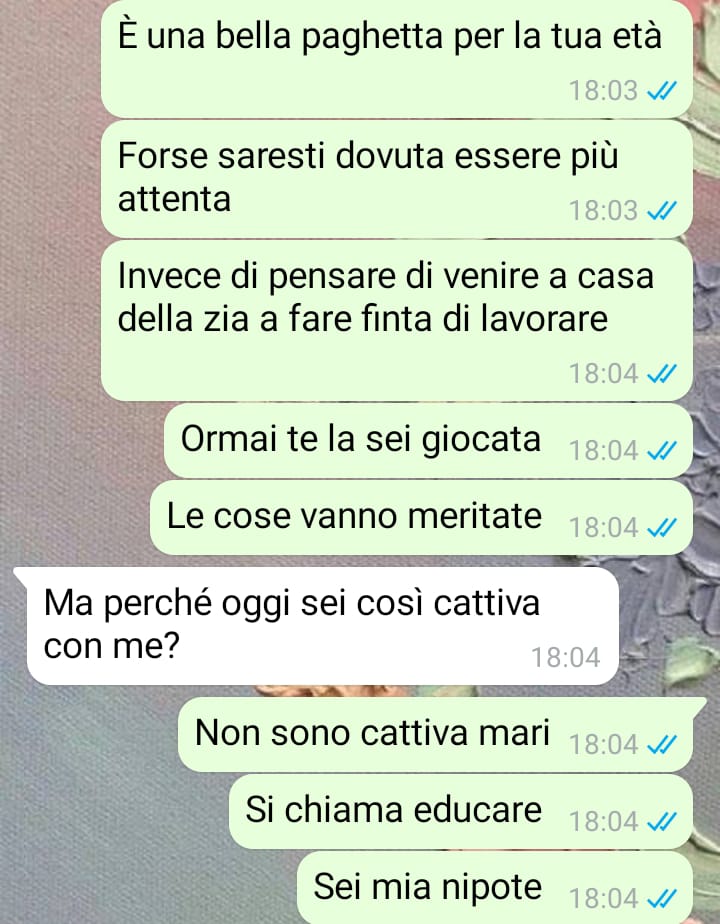Viewport: 720px width, 924px height.
Task: Click the double check next to 'Ormai te la sei giocata'
Action: click(x=662, y=451)
